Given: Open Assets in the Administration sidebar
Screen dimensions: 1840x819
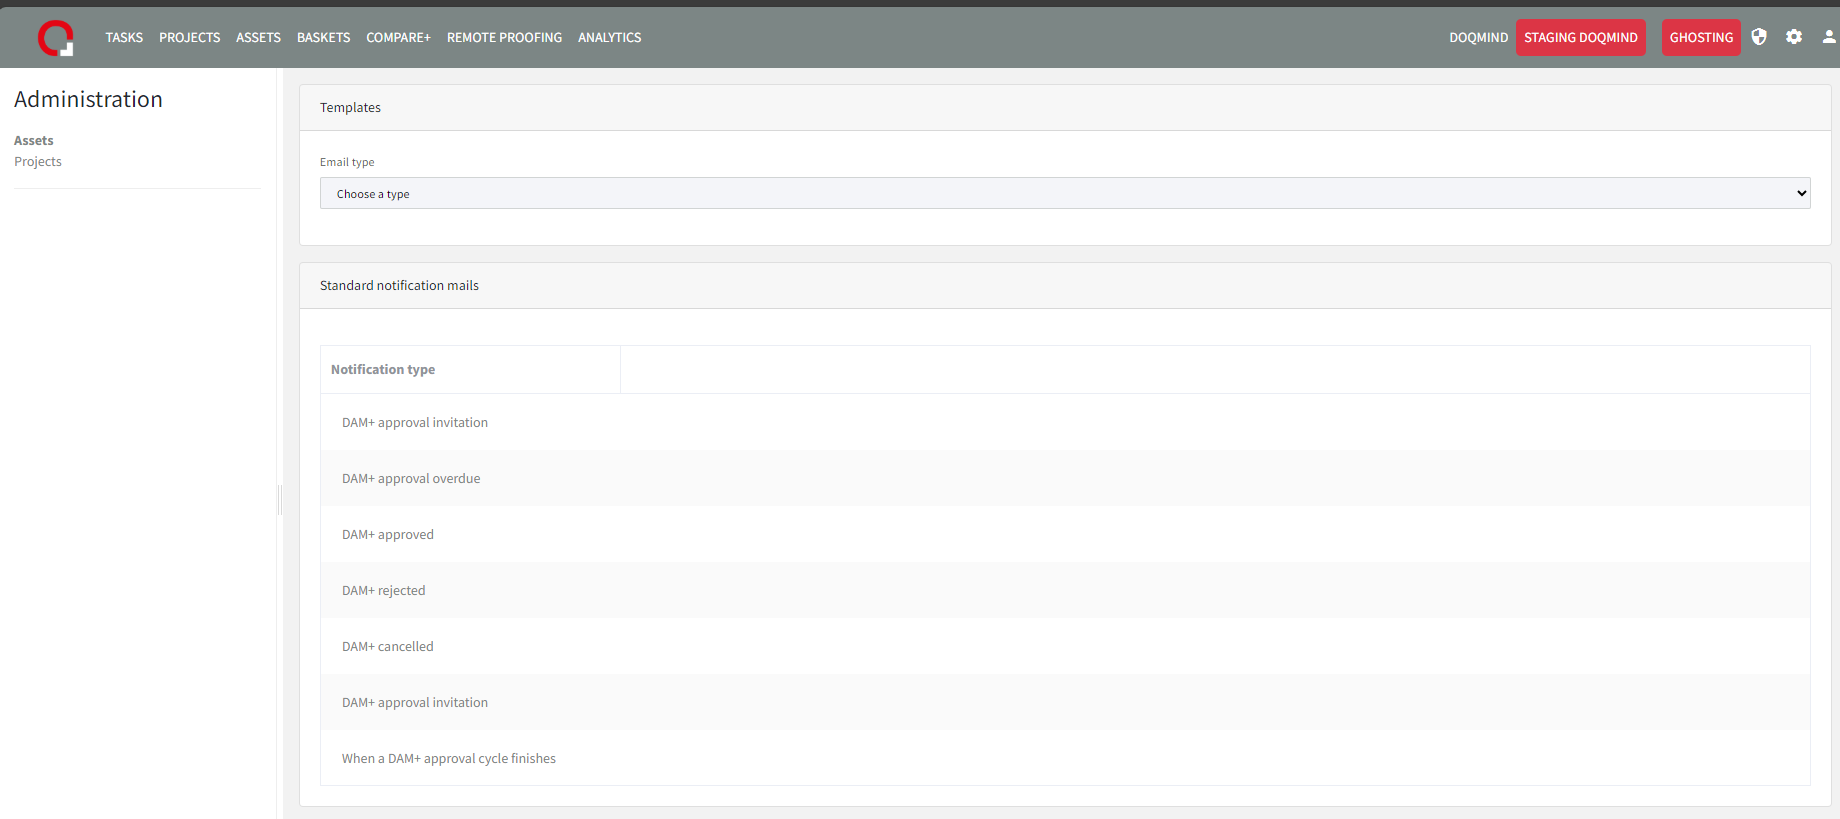Looking at the screenshot, I should point(34,141).
